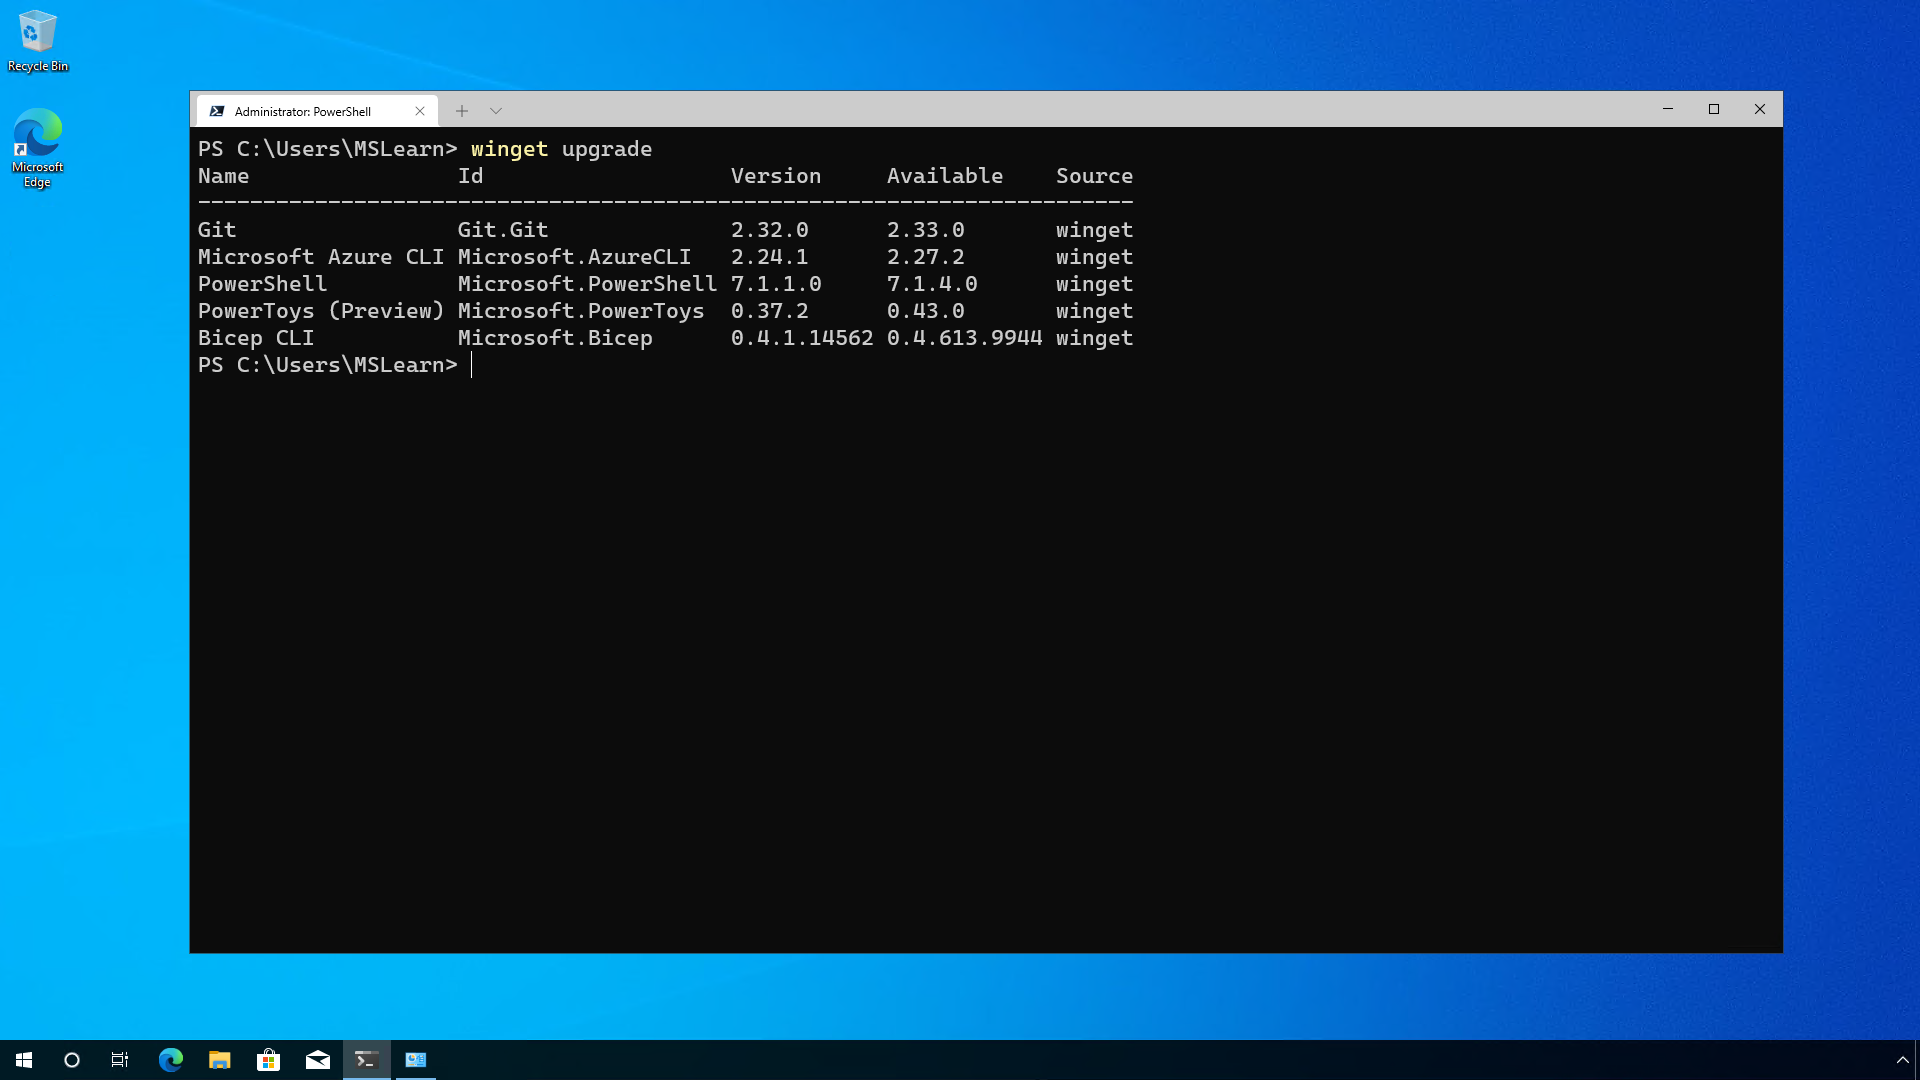
Task: Open File Explorer from the taskbar
Action: tap(219, 1059)
